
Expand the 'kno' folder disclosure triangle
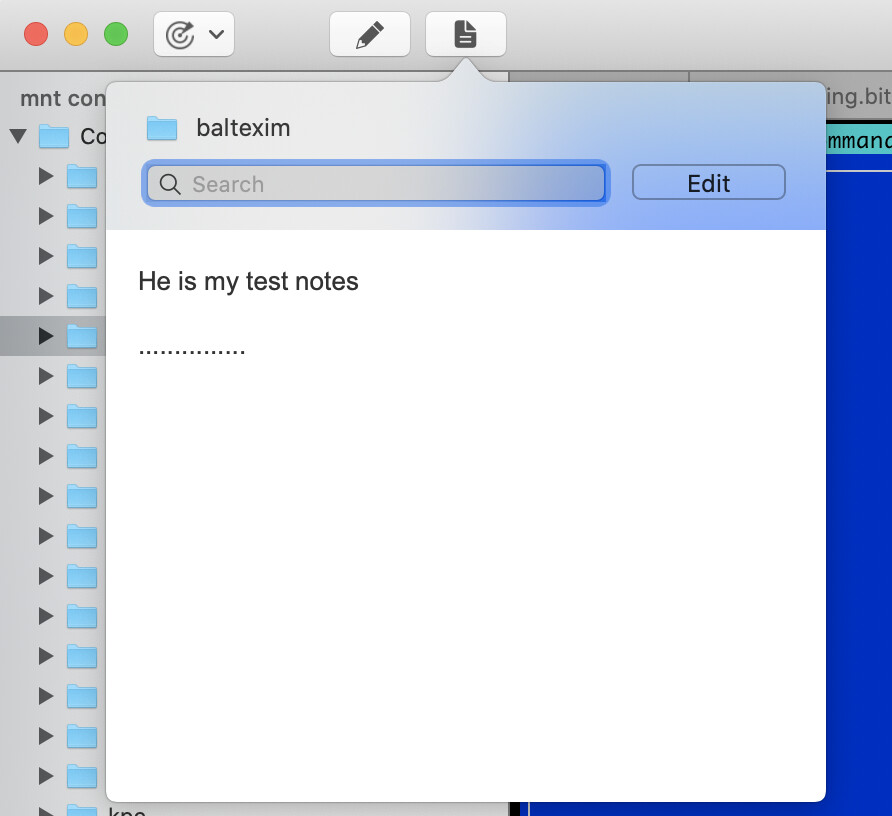(45, 810)
